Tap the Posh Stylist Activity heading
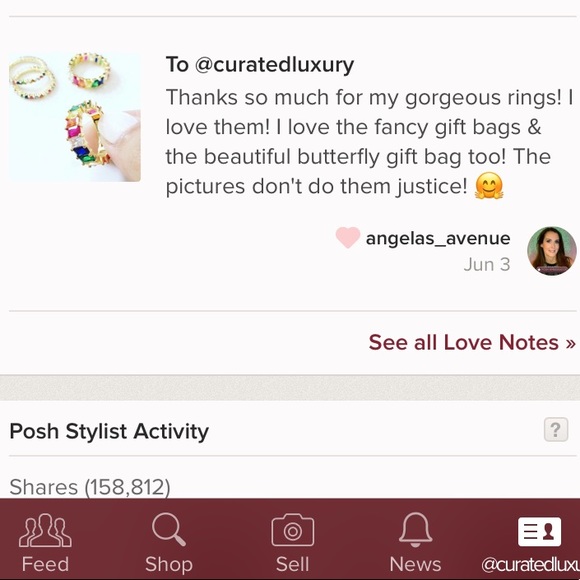 [109, 431]
